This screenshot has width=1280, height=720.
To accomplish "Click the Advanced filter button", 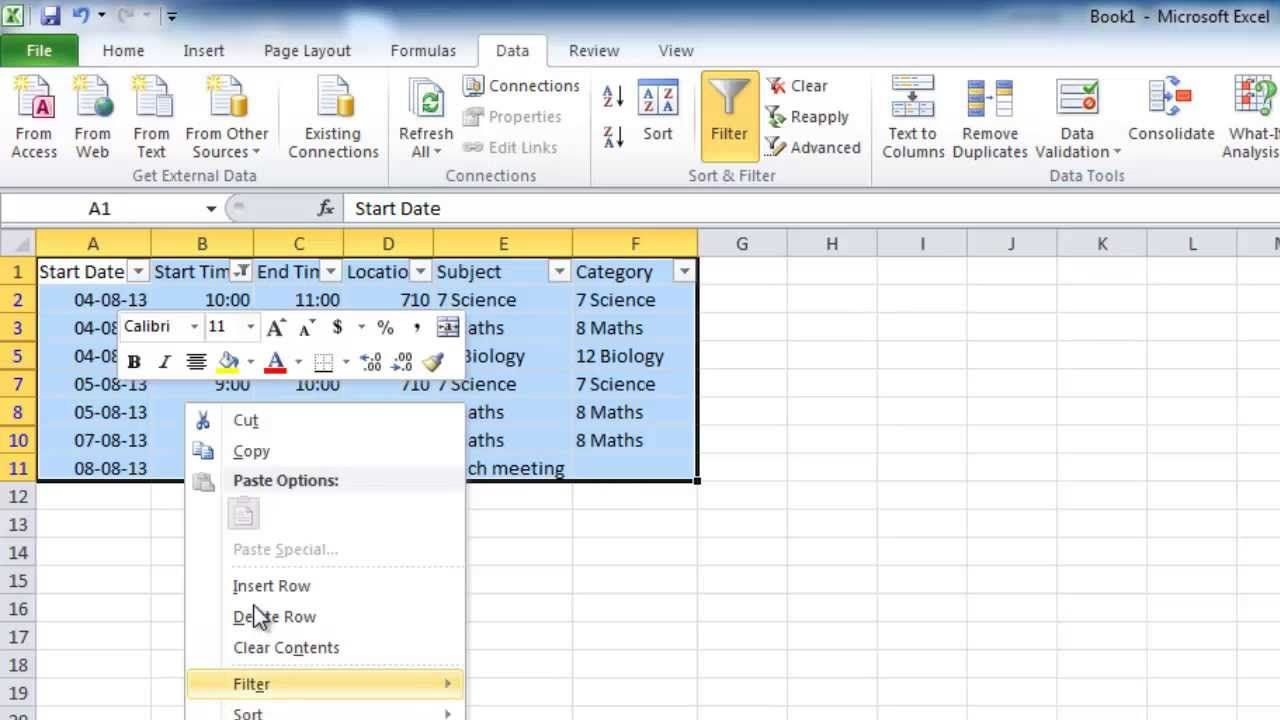I will coord(813,147).
